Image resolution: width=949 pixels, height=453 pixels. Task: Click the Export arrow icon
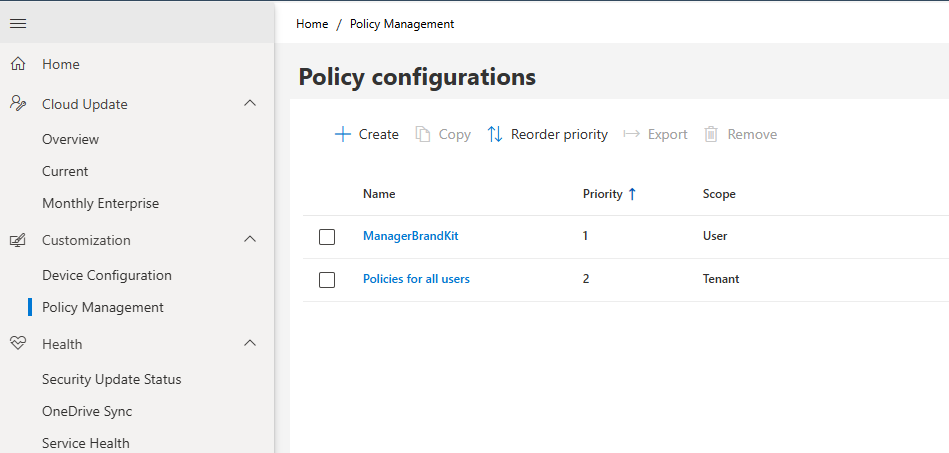631,134
